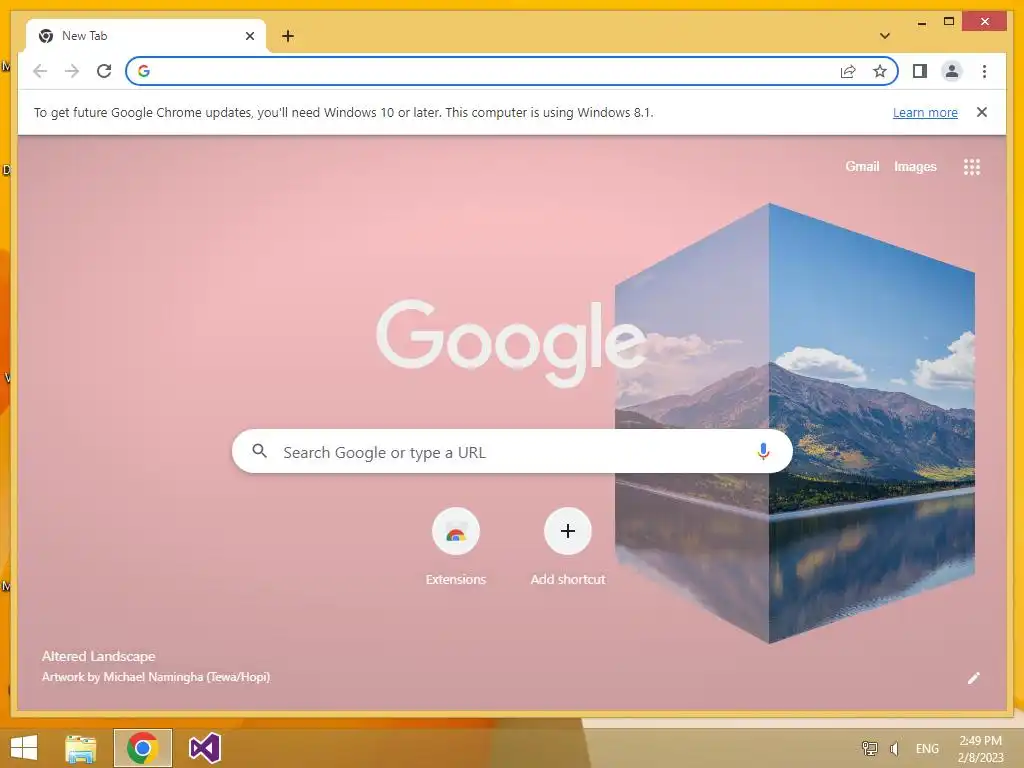Open File Explorer from the taskbar
The height and width of the screenshot is (768, 1024).
click(81, 748)
